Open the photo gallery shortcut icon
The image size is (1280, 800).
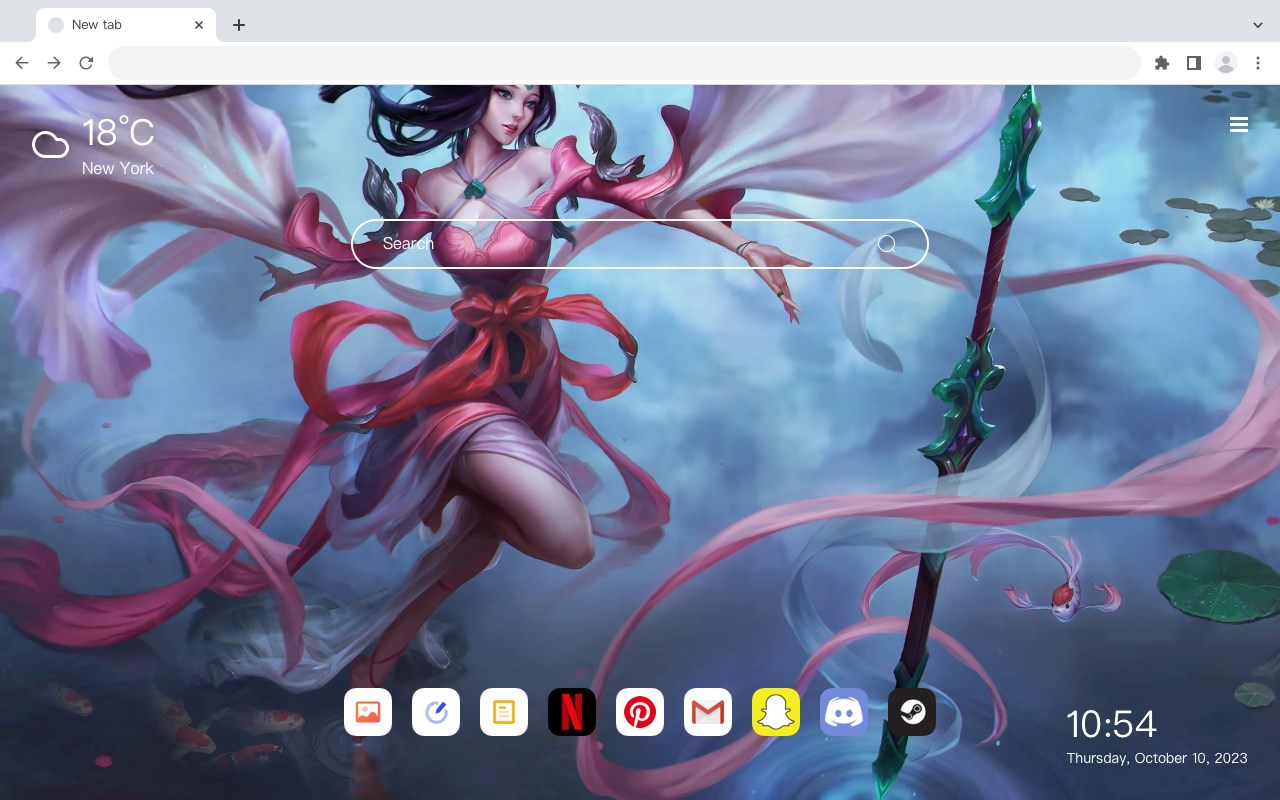click(x=368, y=712)
